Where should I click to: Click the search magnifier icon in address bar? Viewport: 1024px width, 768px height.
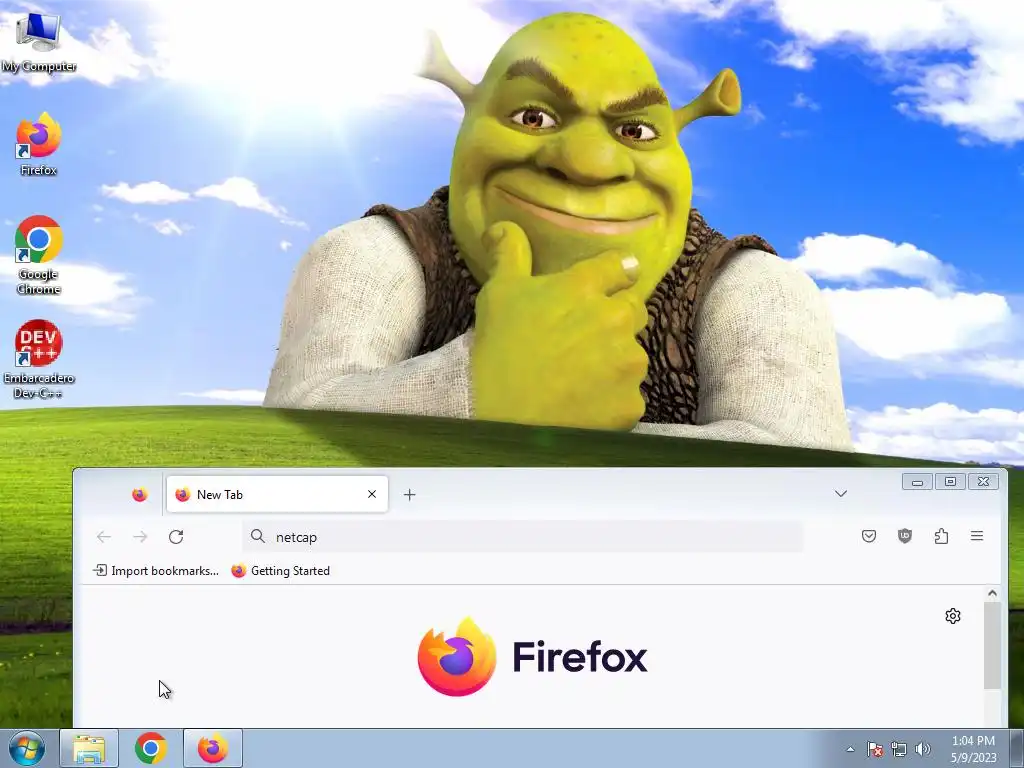coord(258,536)
